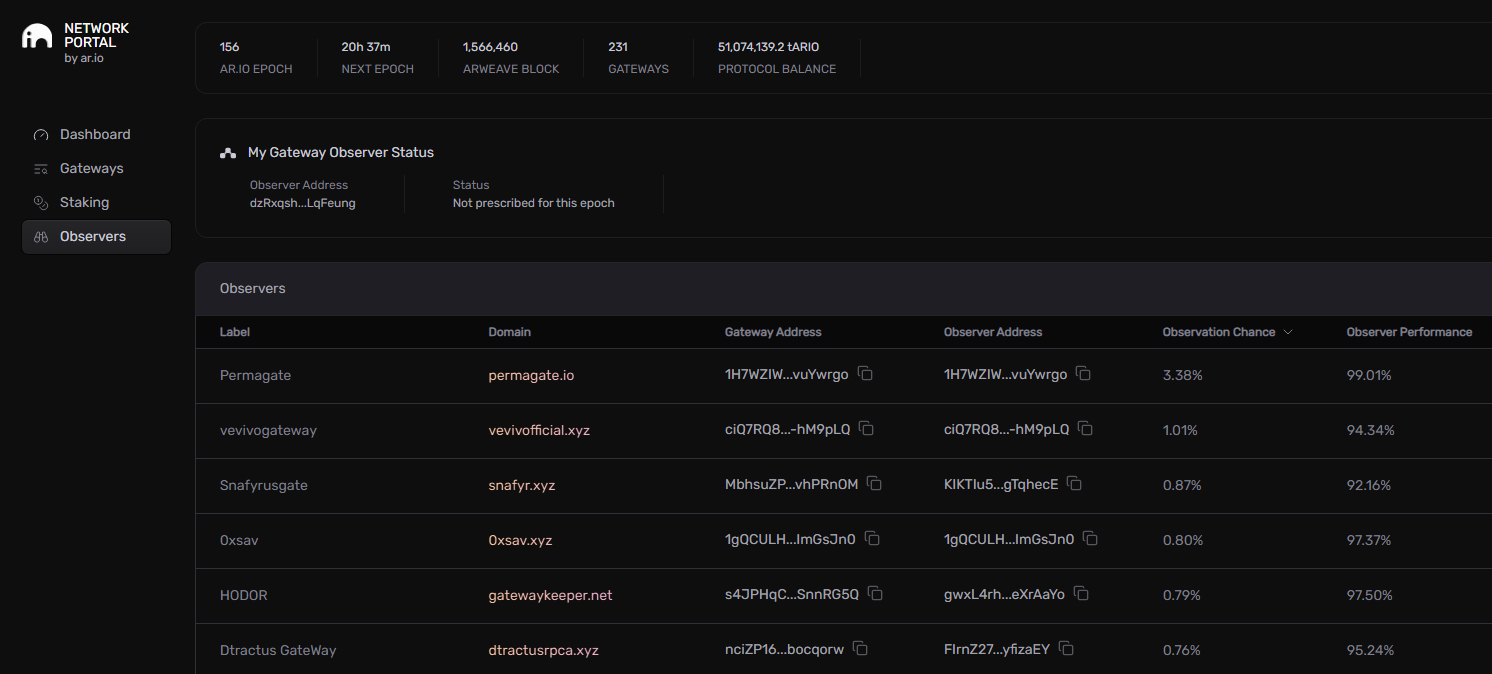Sort by the Label column header
Screen dimensions: 1492x674
(235, 332)
